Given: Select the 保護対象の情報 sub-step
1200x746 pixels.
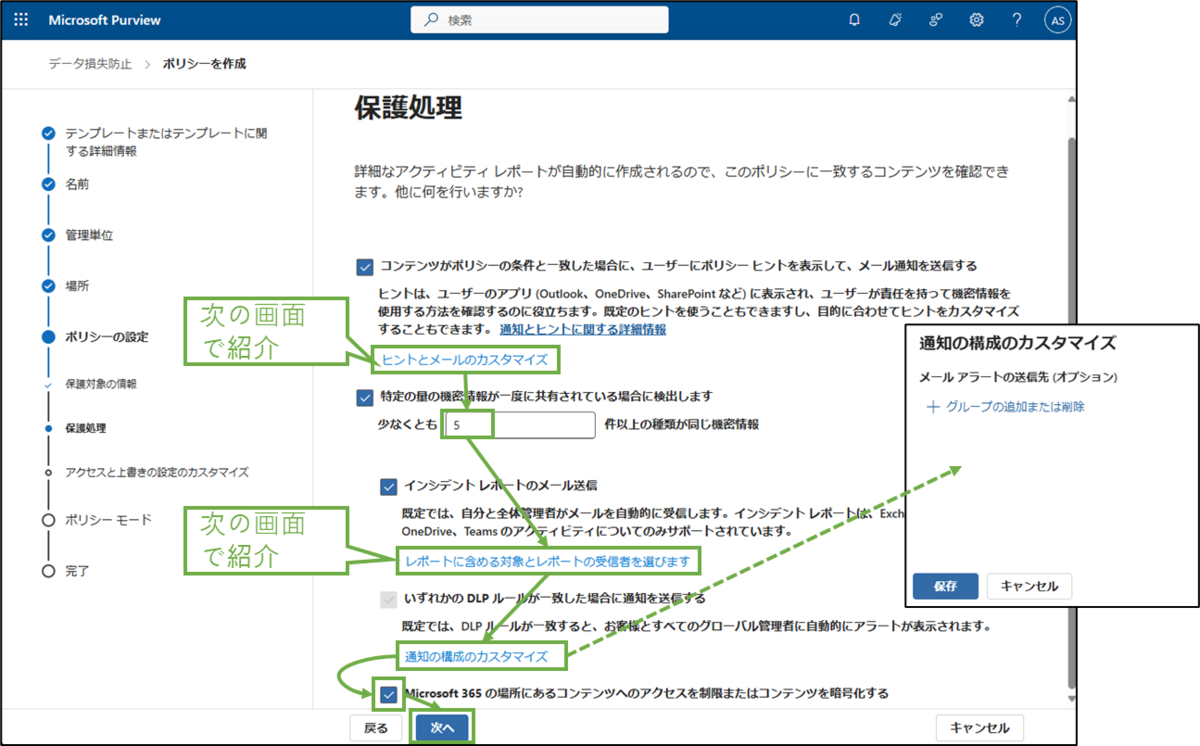Looking at the screenshot, I should (x=101, y=384).
